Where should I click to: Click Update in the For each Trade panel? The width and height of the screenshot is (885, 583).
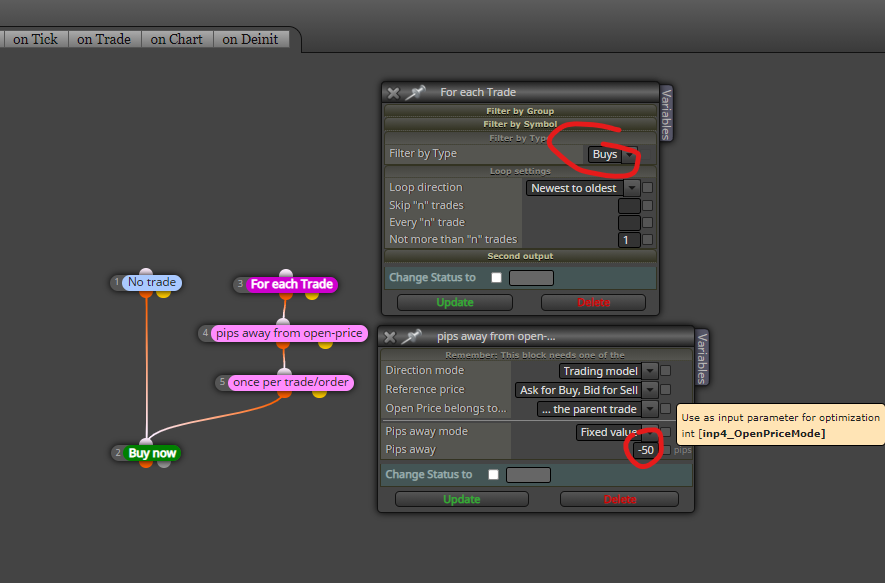(455, 303)
